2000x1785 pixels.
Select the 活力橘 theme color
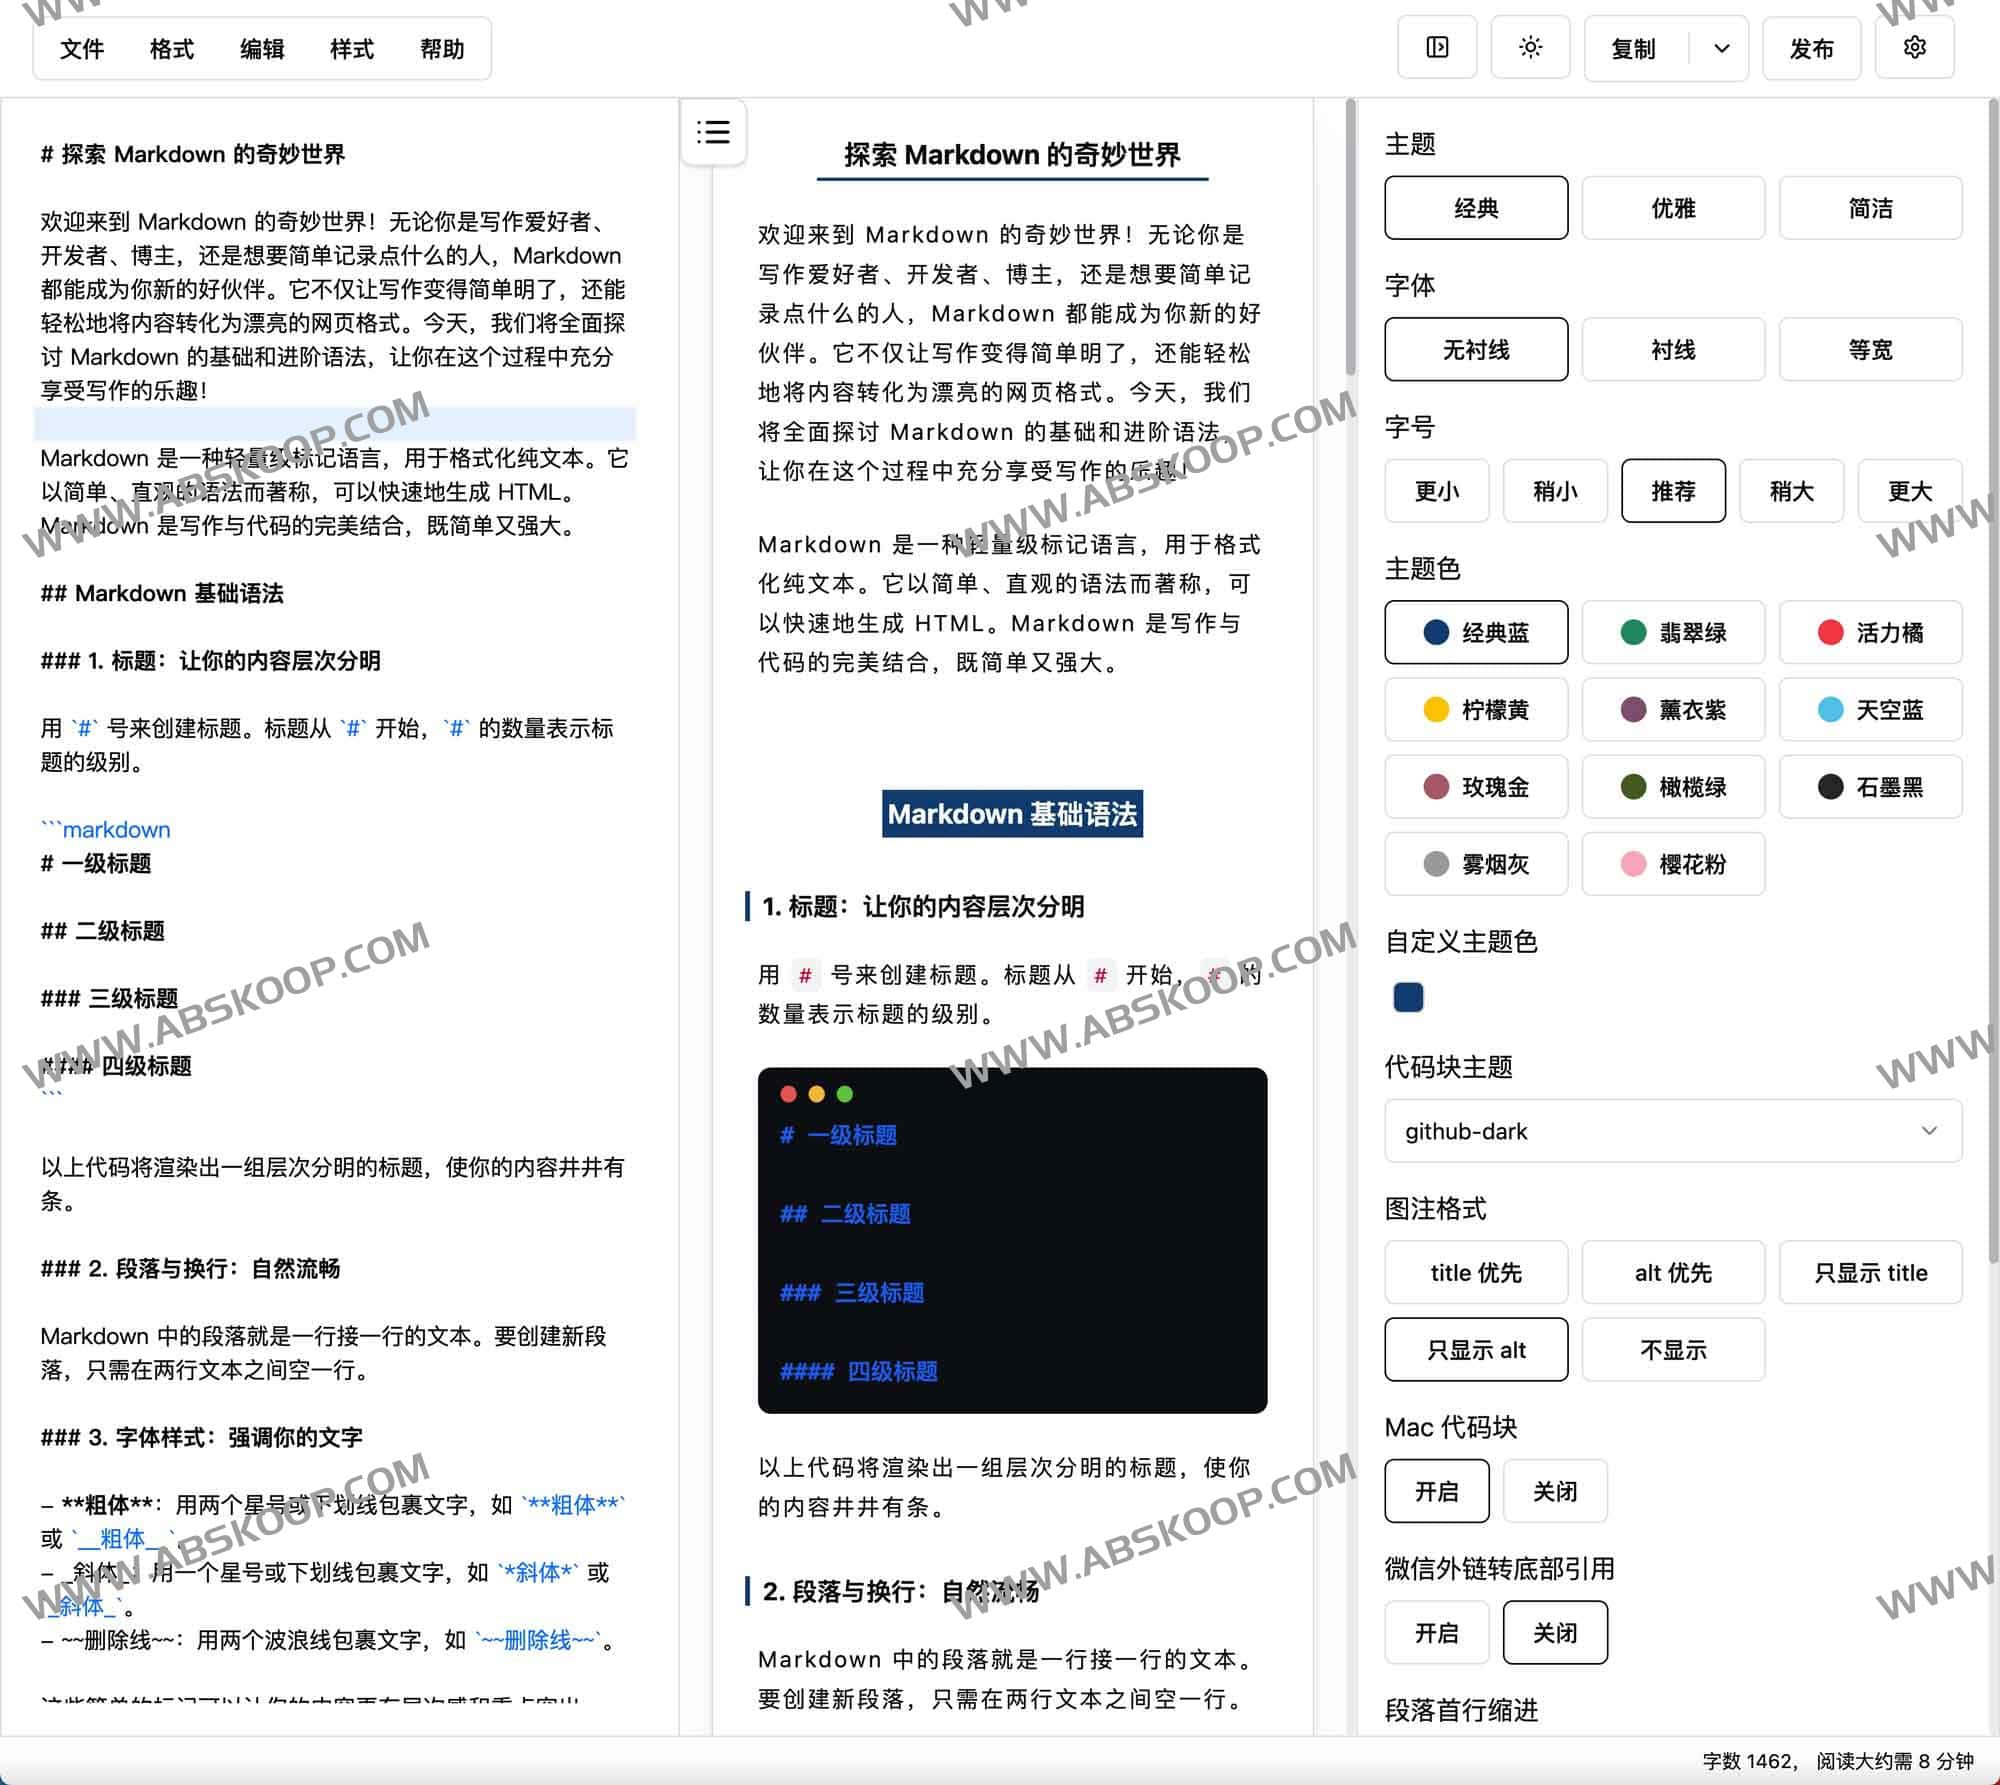tap(1871, 632)
